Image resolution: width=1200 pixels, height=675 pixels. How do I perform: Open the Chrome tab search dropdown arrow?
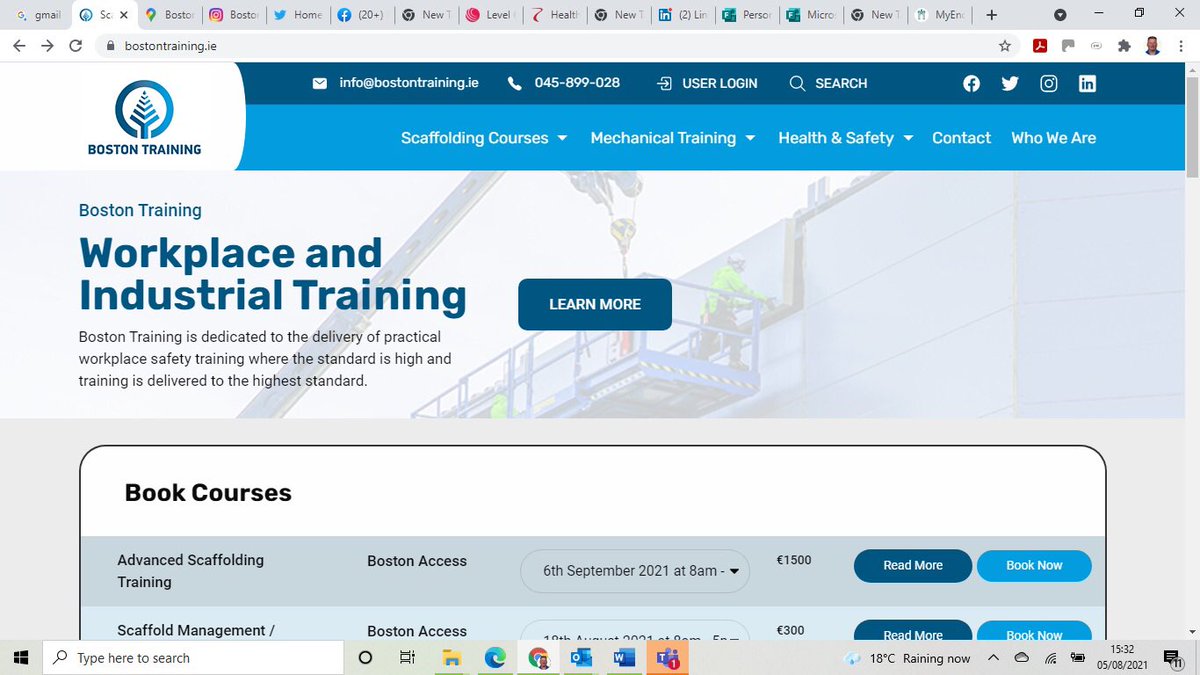[1060, 15]
